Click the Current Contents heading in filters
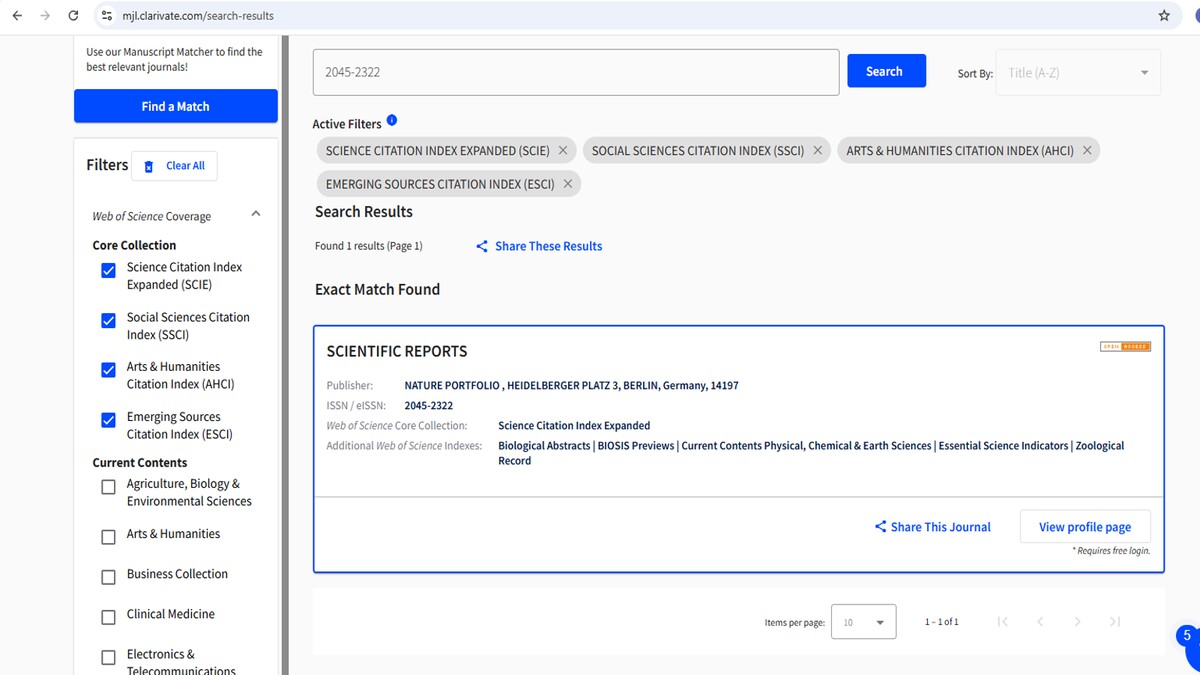 (x=140, y=462)
